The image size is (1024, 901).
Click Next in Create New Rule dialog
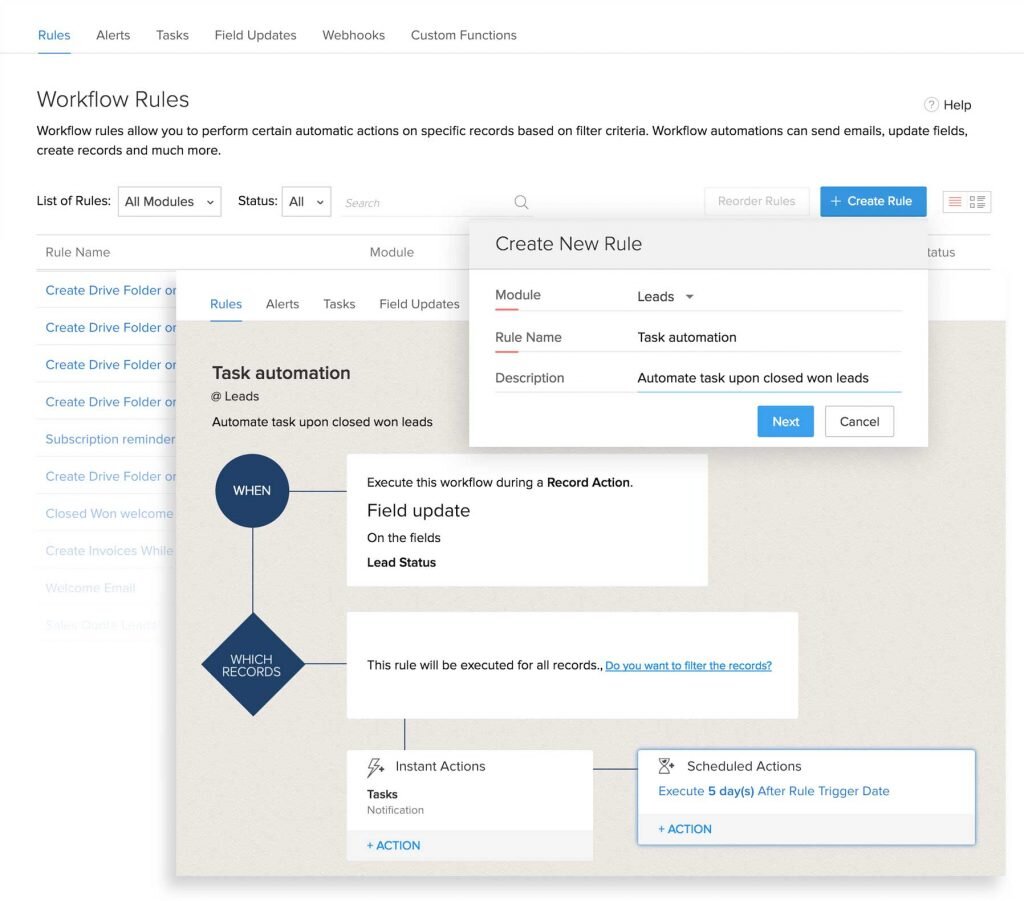click(786, 422)
